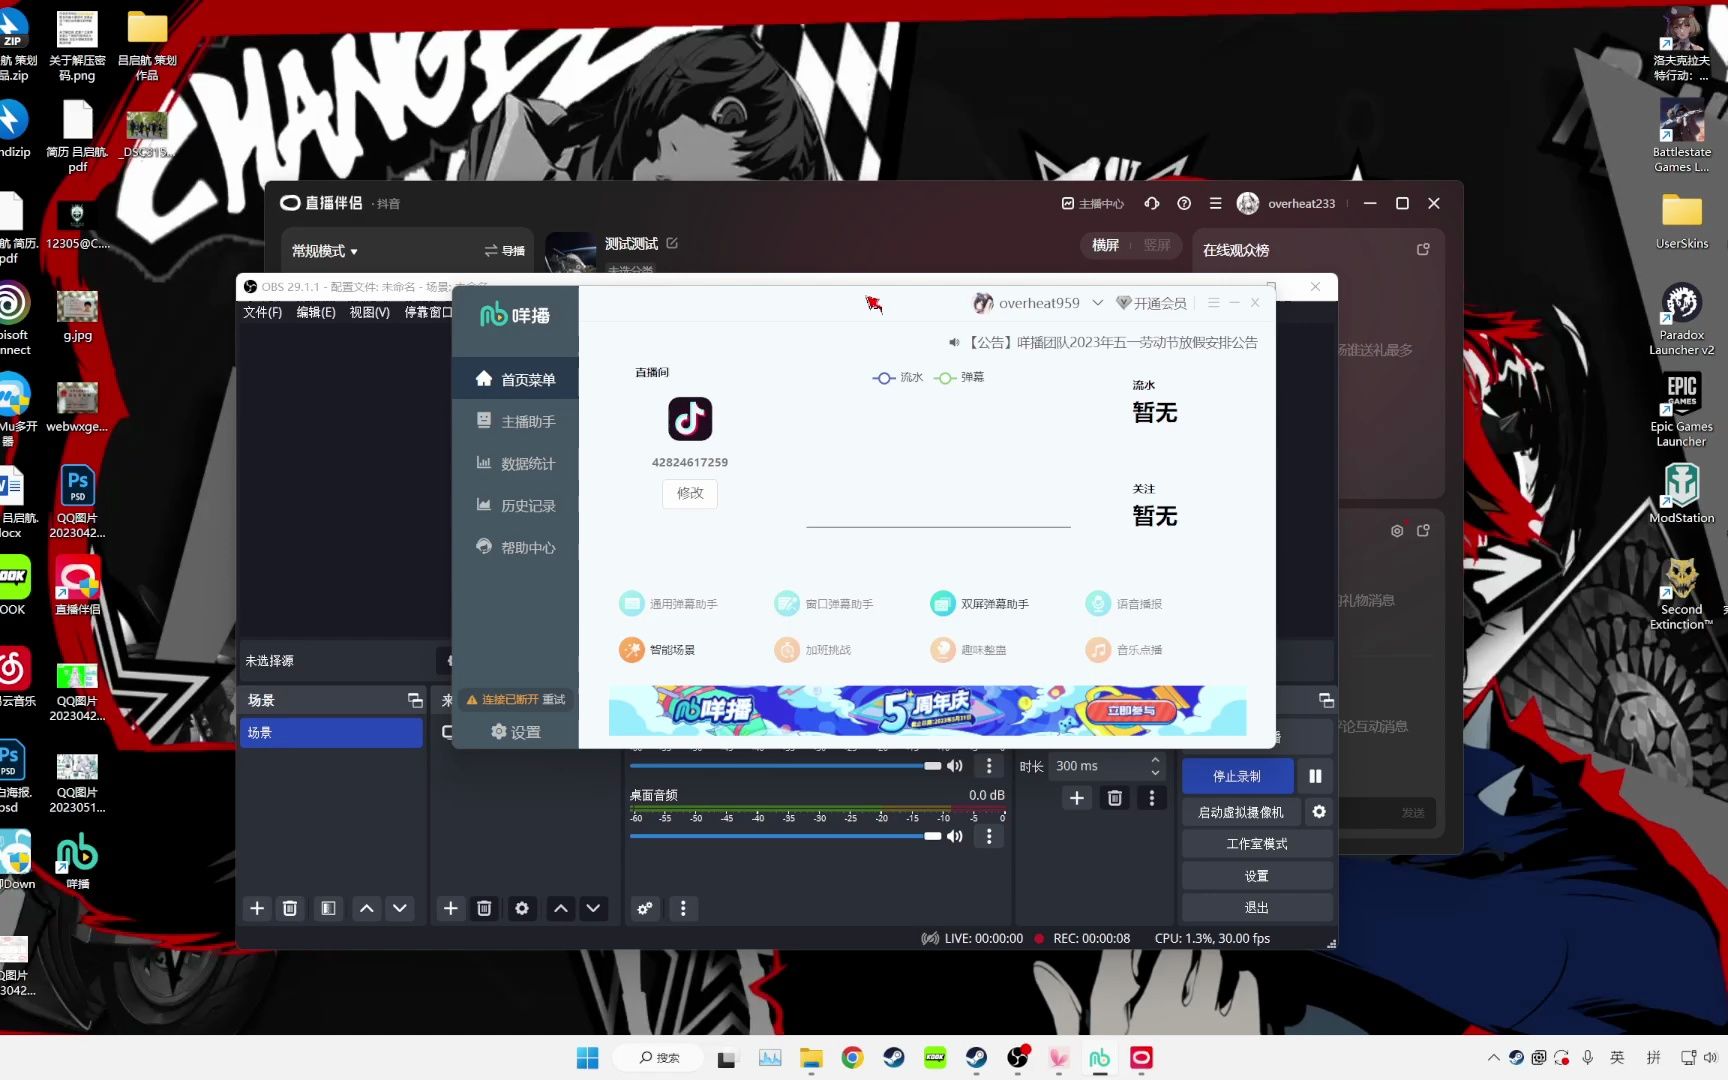Screen dimensions: 1728x1080
Task: Click the 修改 button under room ID
Action: click(690, 493)
